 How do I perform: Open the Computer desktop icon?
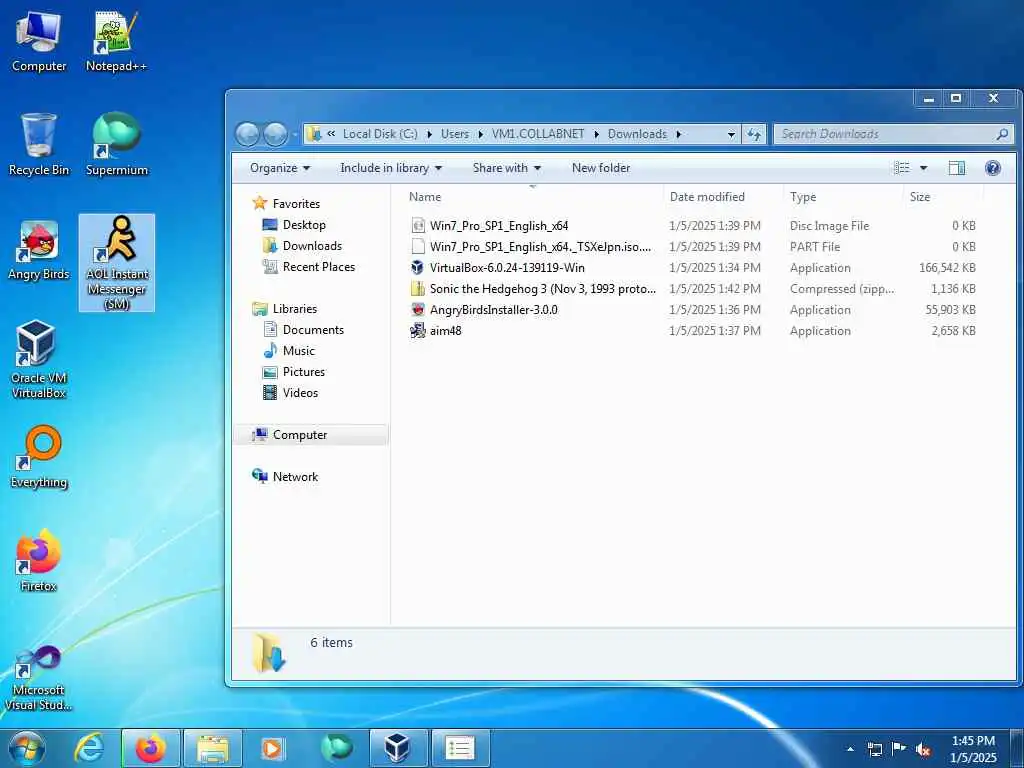(x=39, y=42)
